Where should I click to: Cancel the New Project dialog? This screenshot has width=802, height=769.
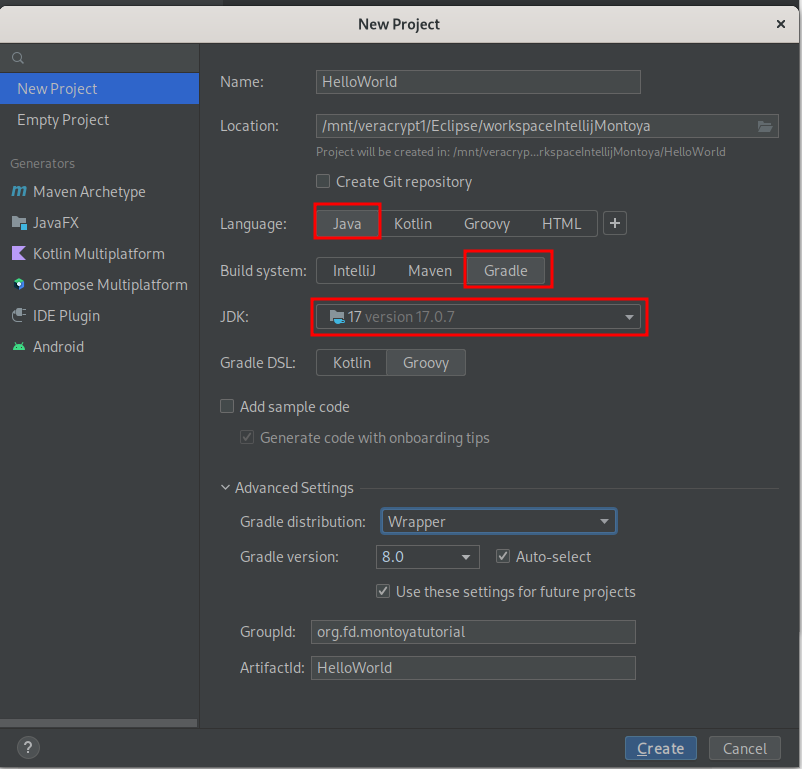744,748
